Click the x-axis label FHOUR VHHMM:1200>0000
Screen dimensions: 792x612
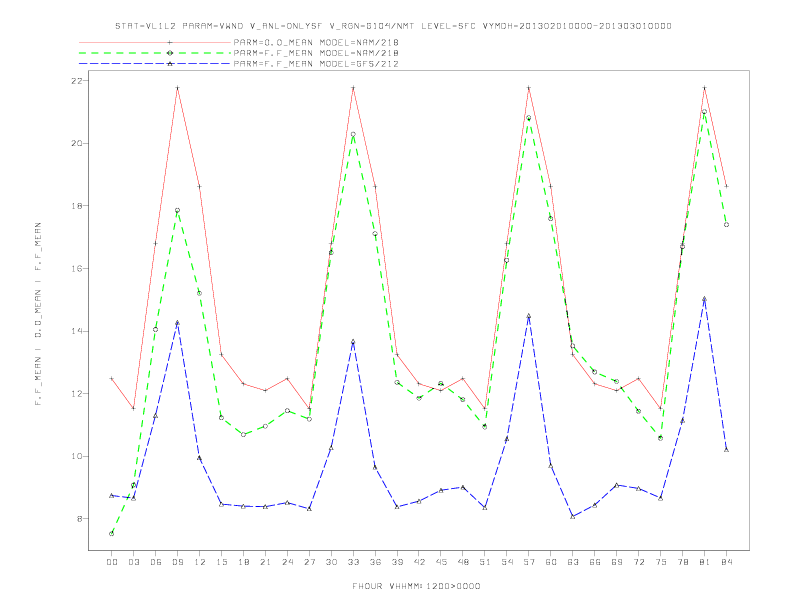tap(416, 586)
